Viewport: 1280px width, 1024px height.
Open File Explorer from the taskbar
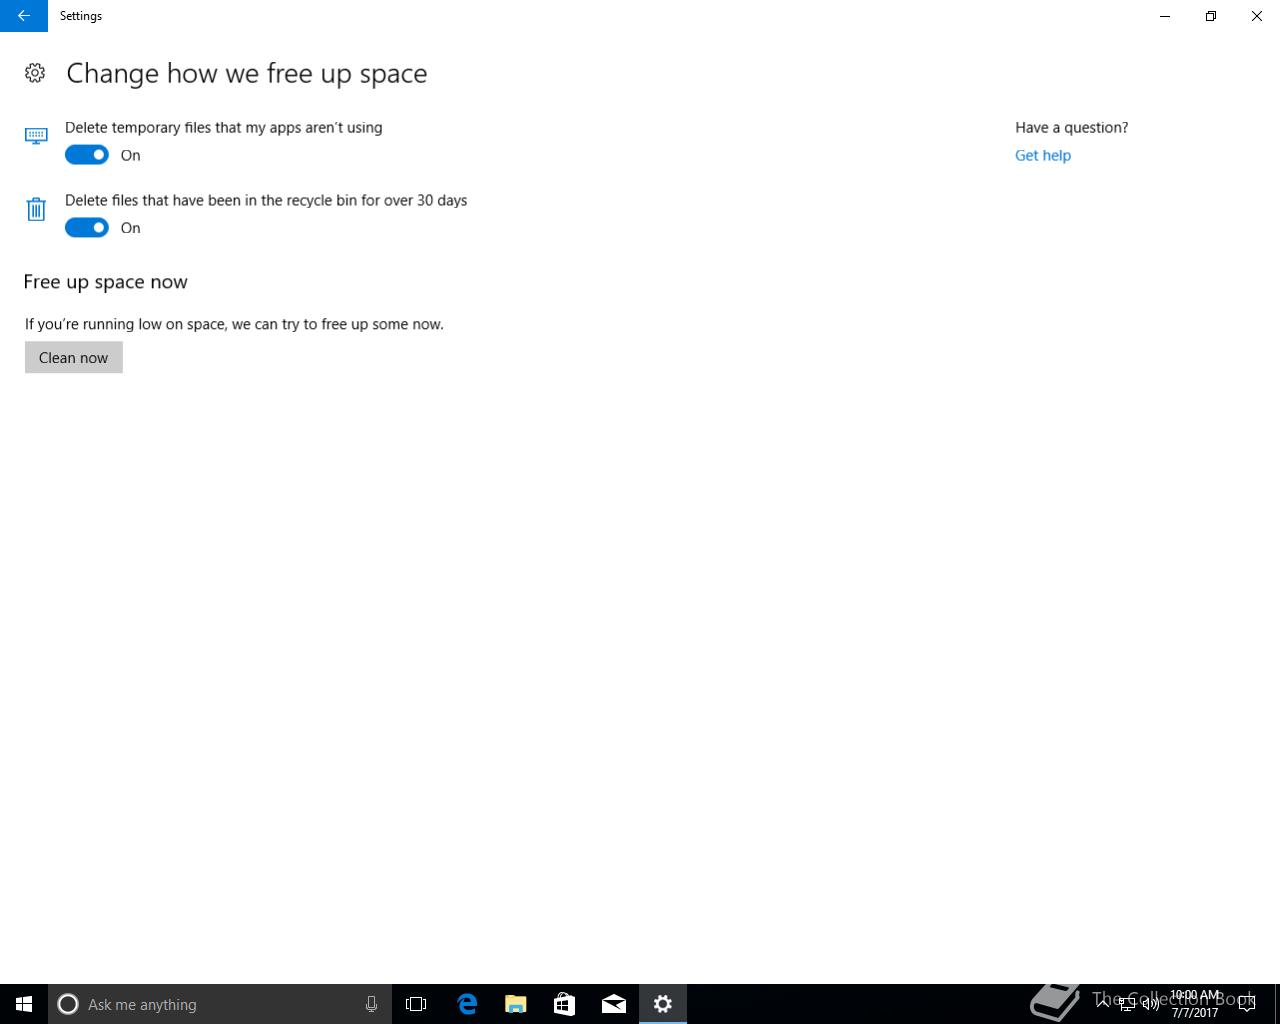(x=515, y=1004)
